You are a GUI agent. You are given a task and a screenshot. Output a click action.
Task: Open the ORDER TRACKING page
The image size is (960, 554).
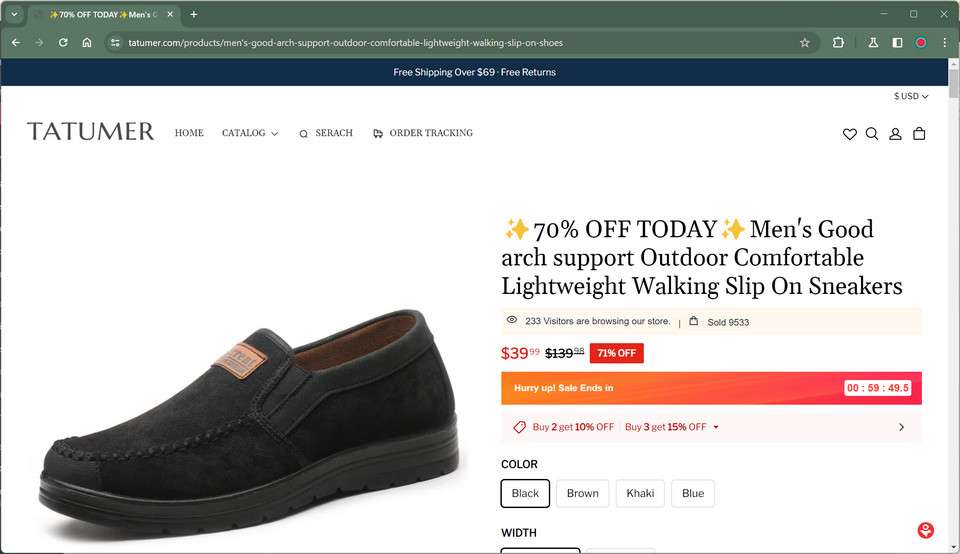423,133
